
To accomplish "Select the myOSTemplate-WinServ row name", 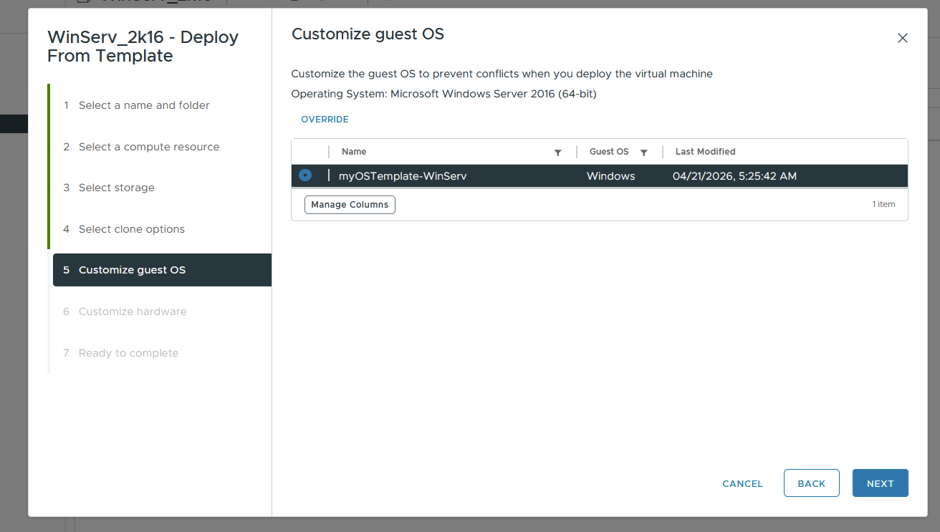I will [x=402, y=176].
